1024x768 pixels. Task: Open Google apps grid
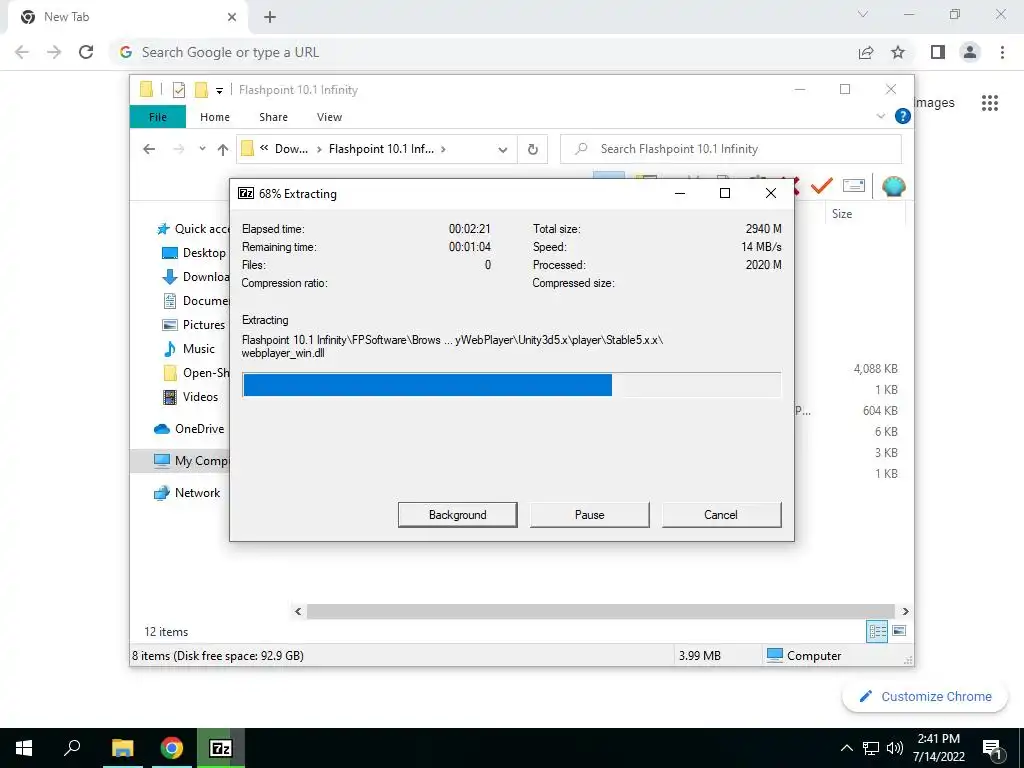[x=989, y=103]
